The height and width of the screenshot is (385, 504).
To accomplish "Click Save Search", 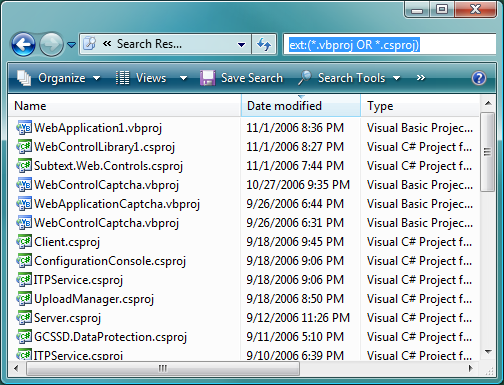I will click(252, 78).
